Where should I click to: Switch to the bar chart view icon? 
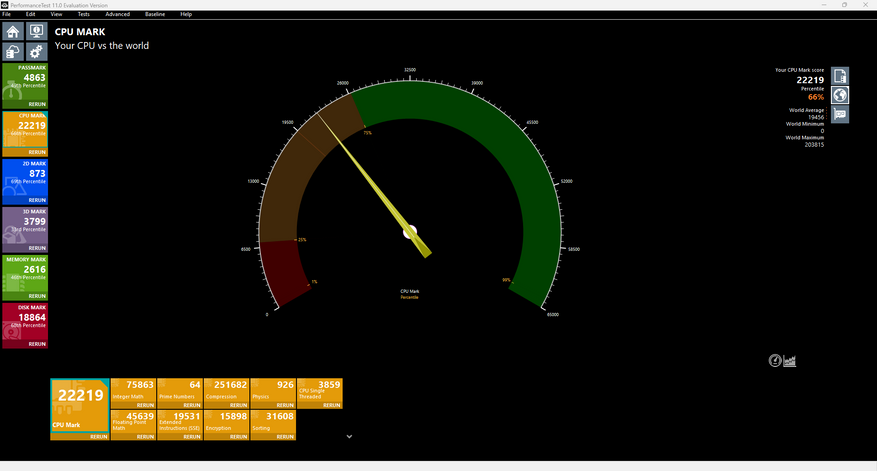[x=789, y=361]
